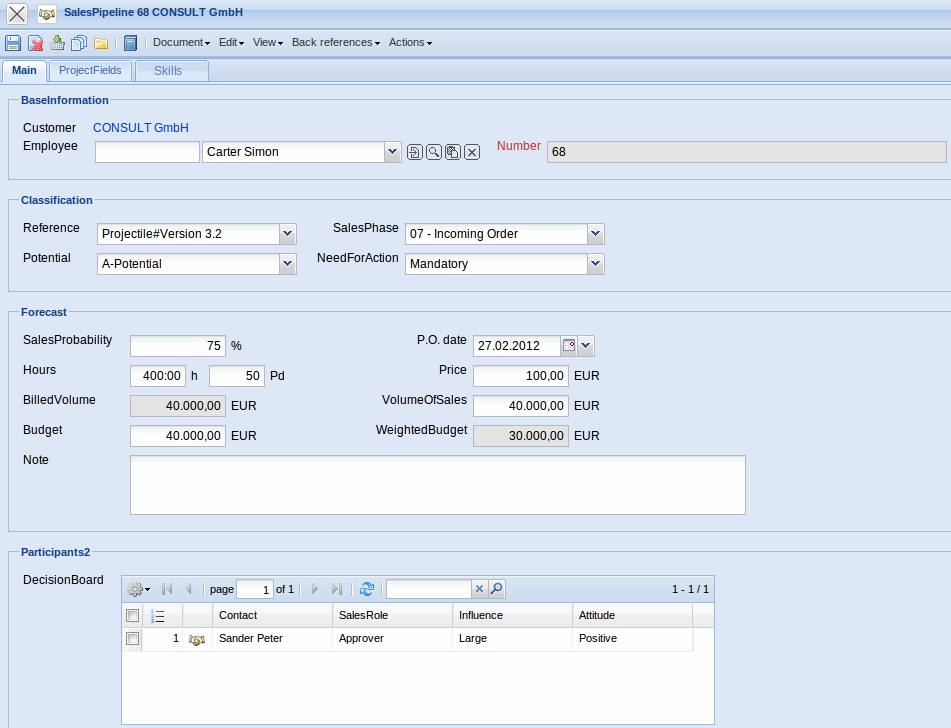The height and width of the screenshot is (728, 951).
Task: Click the yellow folder icon in toolbar
Action: tap(101, 43)
